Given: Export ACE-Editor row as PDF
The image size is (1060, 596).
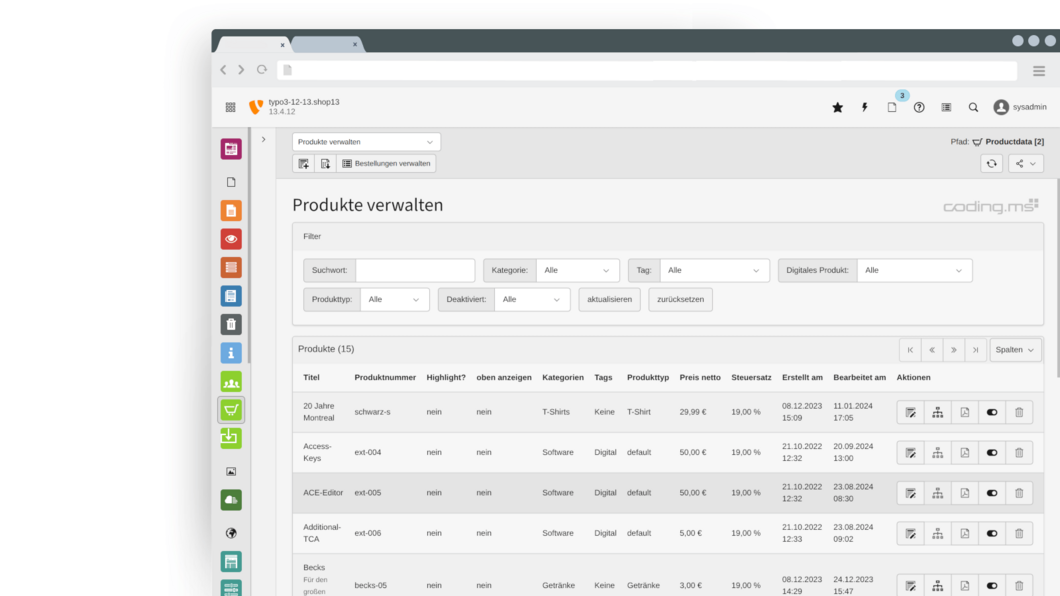Looking at the screenshot, I should click(x=964, y=493).
